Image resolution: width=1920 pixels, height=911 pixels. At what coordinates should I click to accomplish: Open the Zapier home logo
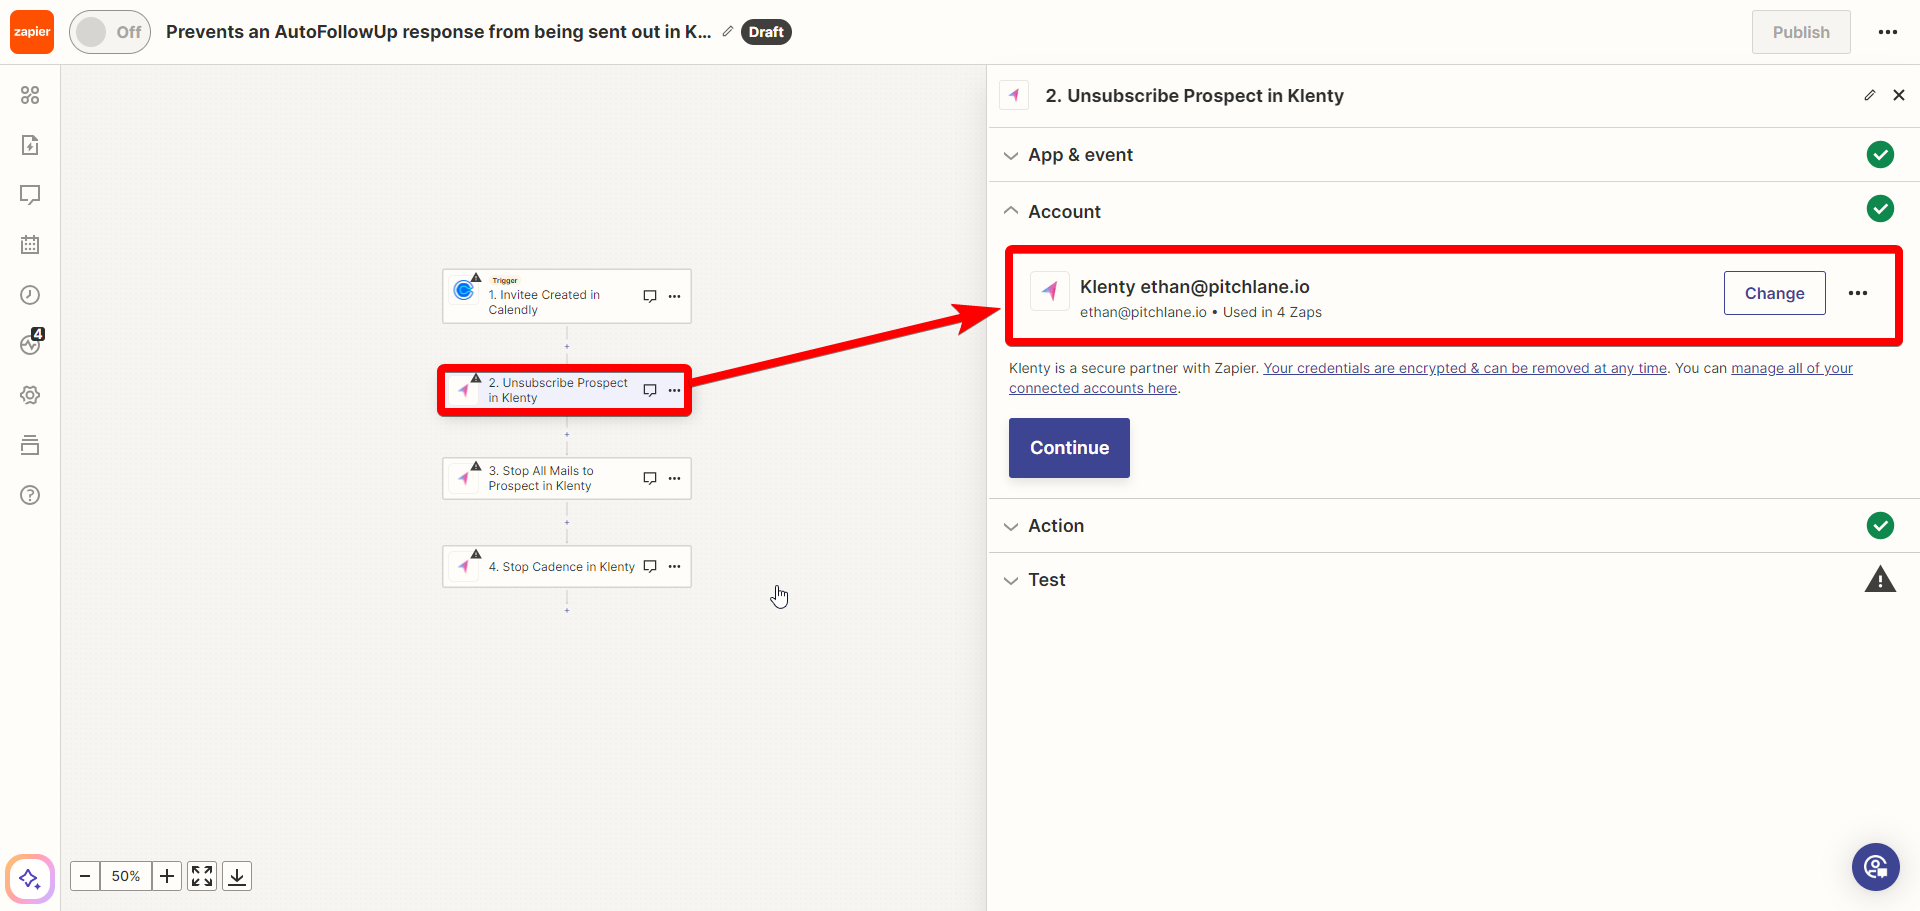coord(32,32)
